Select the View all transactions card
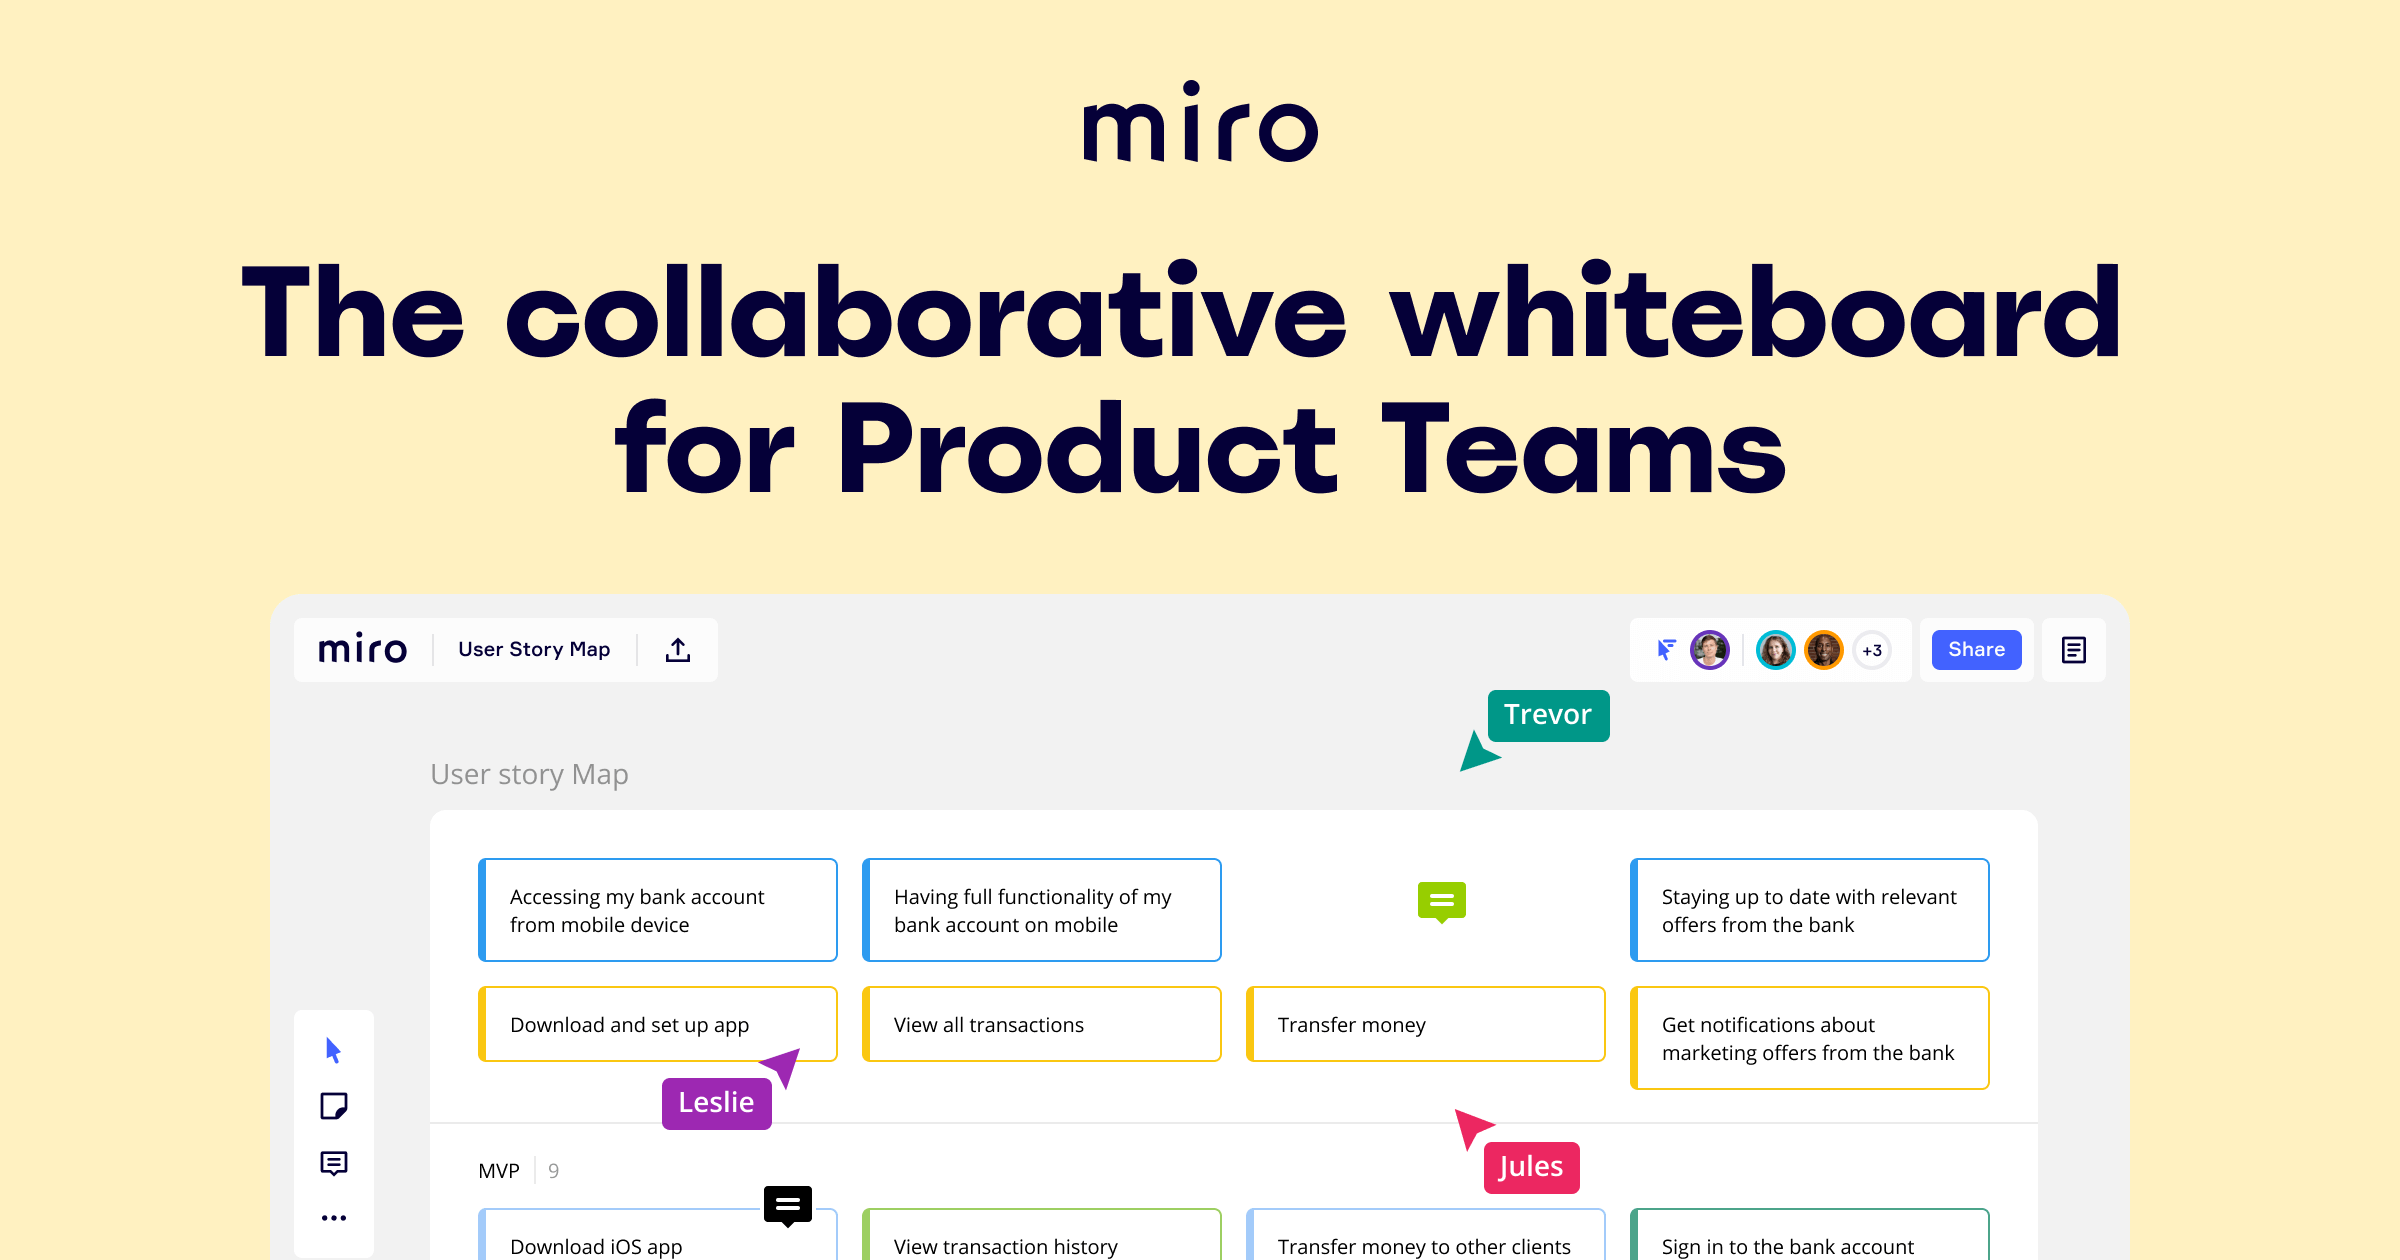This screenshot has width=2400, height=1260. tap(1042, 1025)
